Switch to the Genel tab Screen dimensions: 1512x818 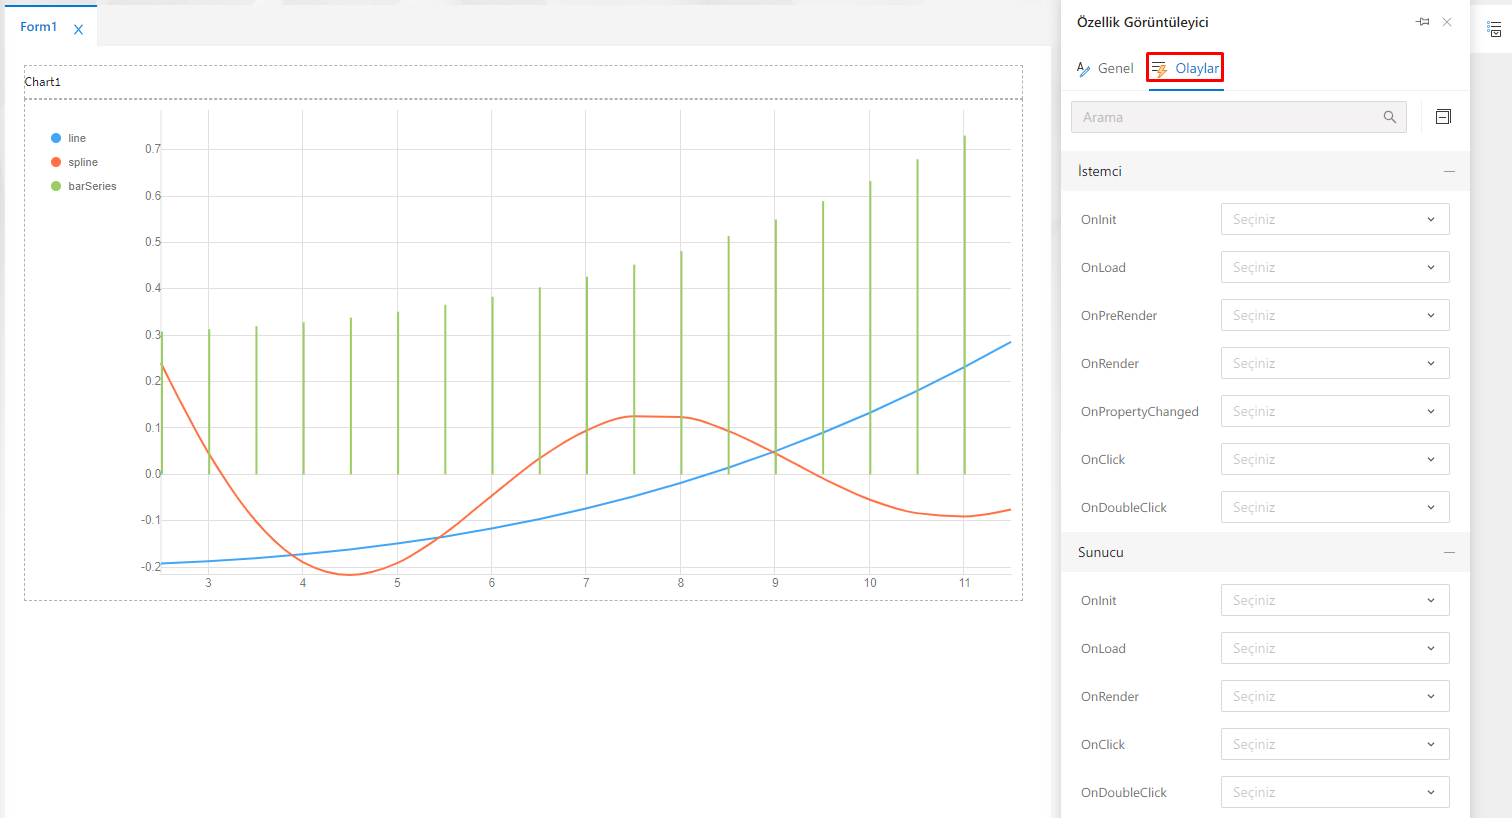pos(1105,68)
